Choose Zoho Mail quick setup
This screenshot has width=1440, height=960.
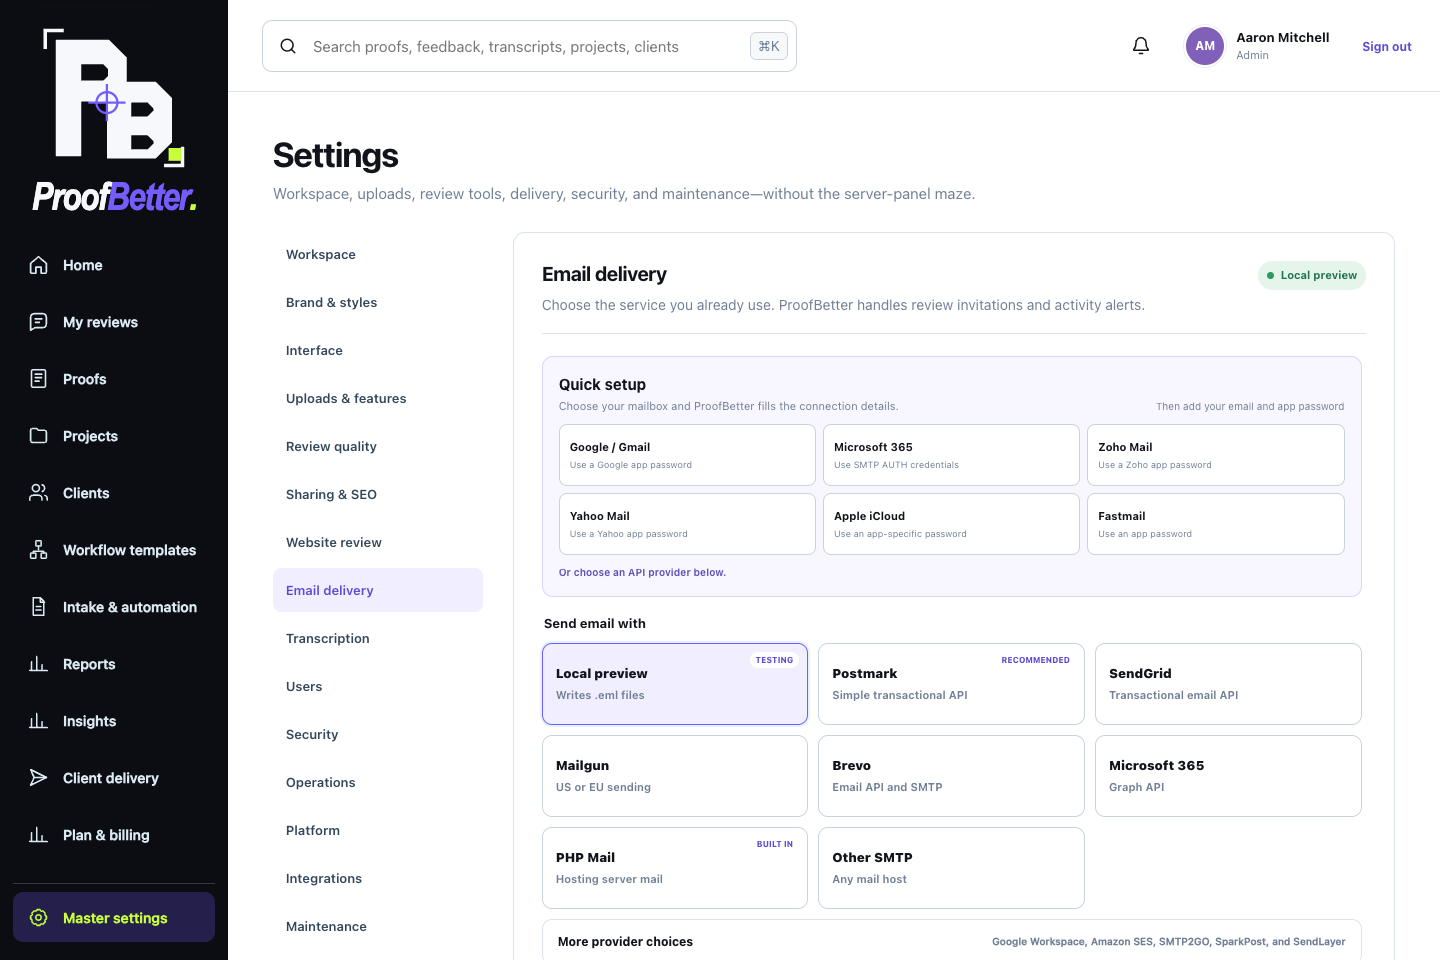(1216, 455)
